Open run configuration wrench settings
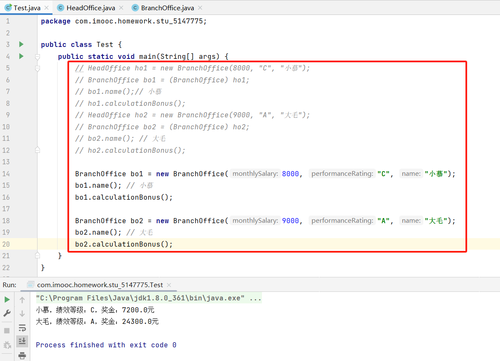 pos(7,313)
